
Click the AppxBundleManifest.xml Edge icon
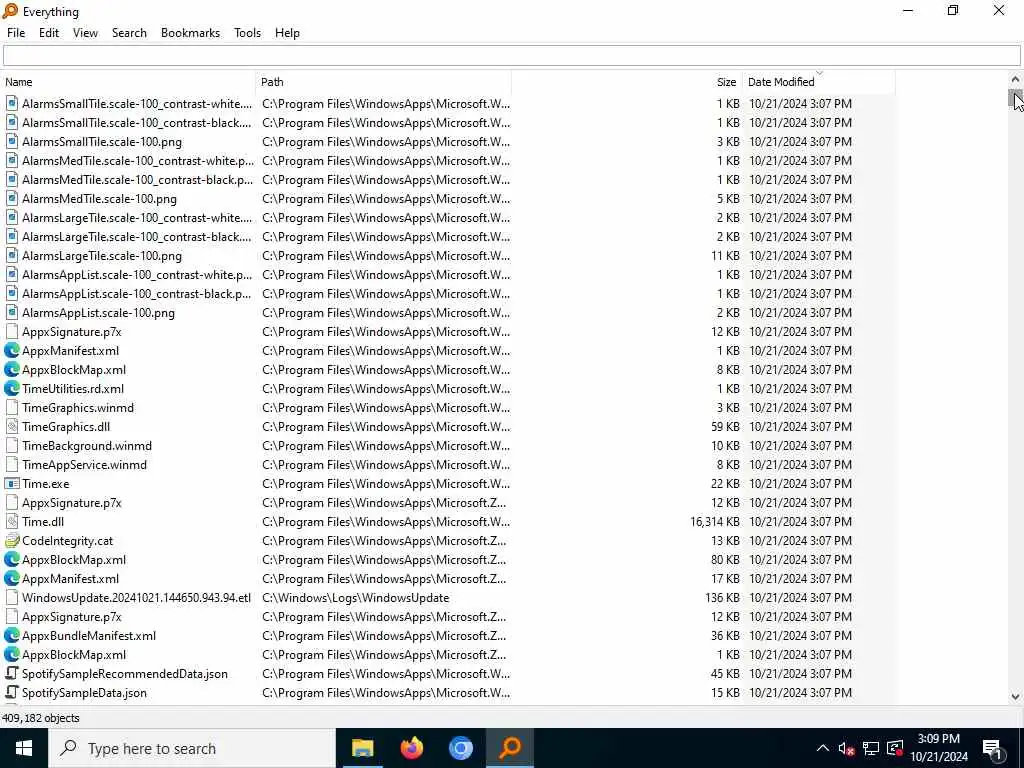coord(11,635)
